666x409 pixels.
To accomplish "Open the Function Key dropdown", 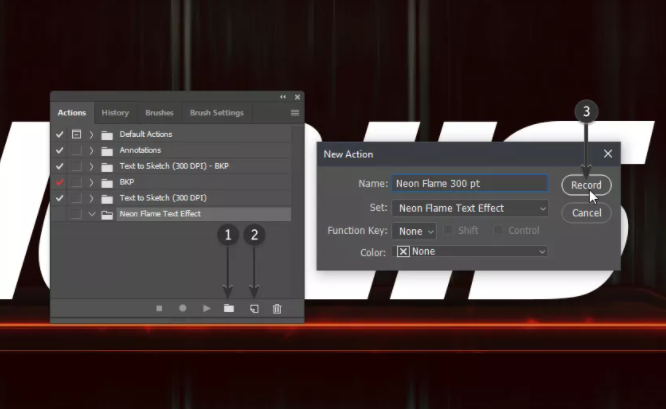I will tap(414, 231).
